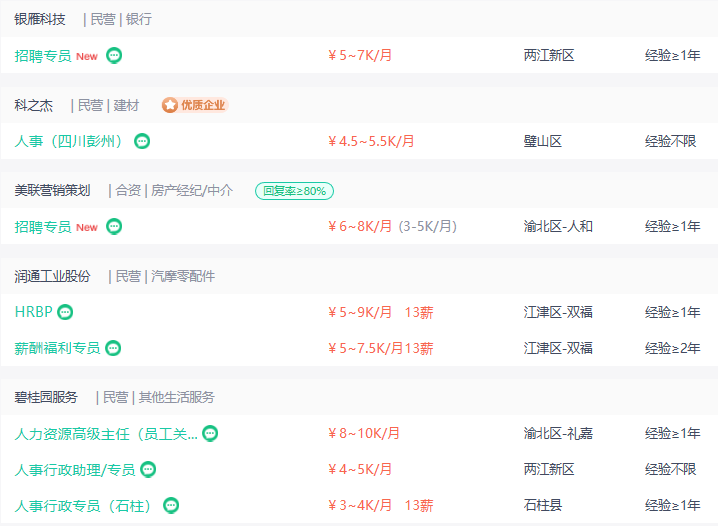Click chat bubble beside 人事行政专员（石柱）

coord(171,505)
